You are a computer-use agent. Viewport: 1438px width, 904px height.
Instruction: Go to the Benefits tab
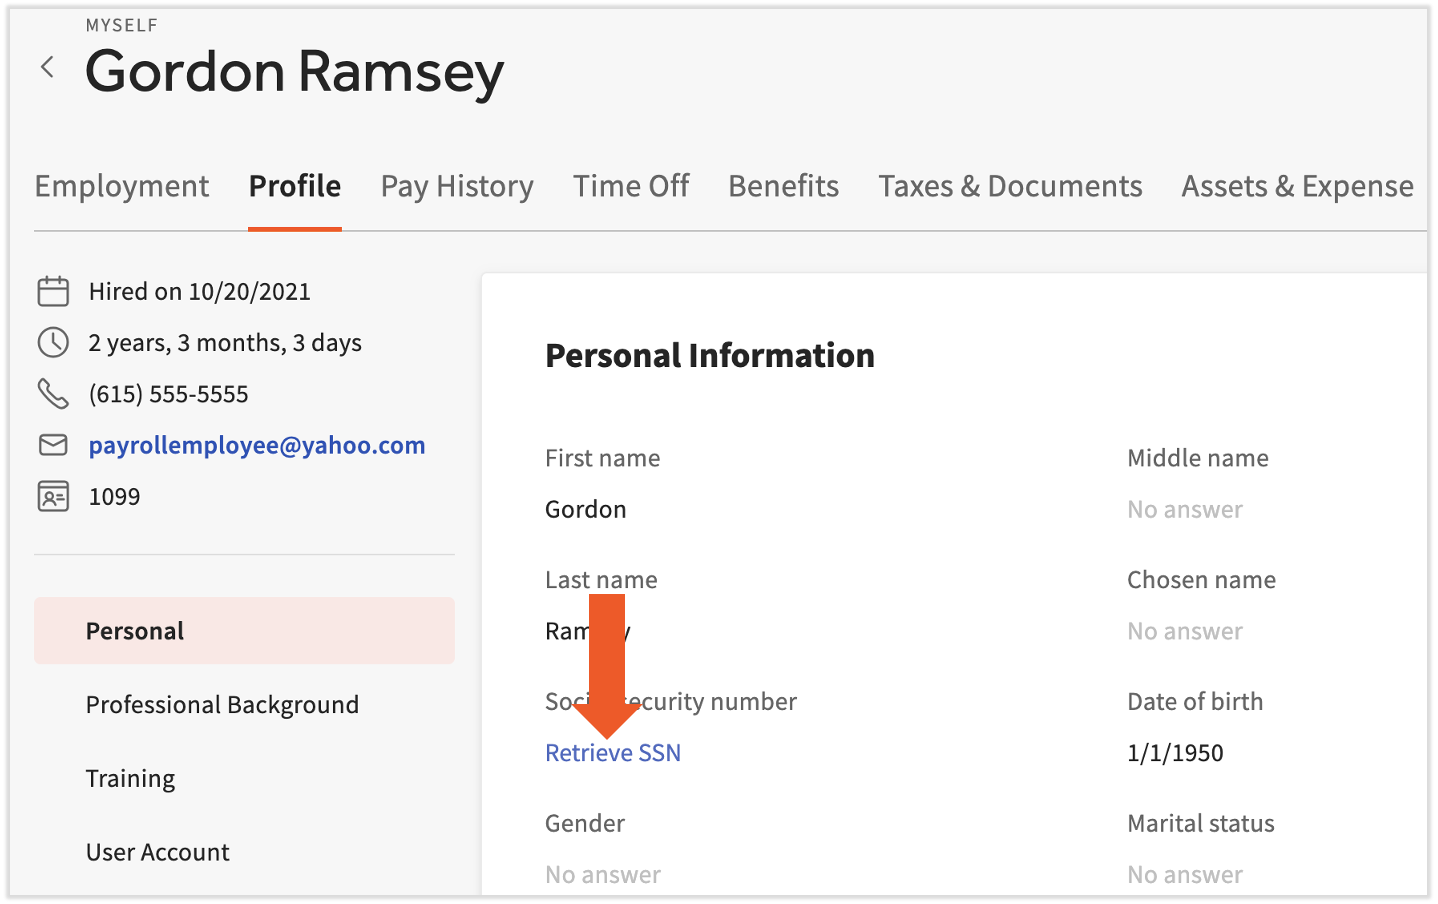click(x=783, y=186)
